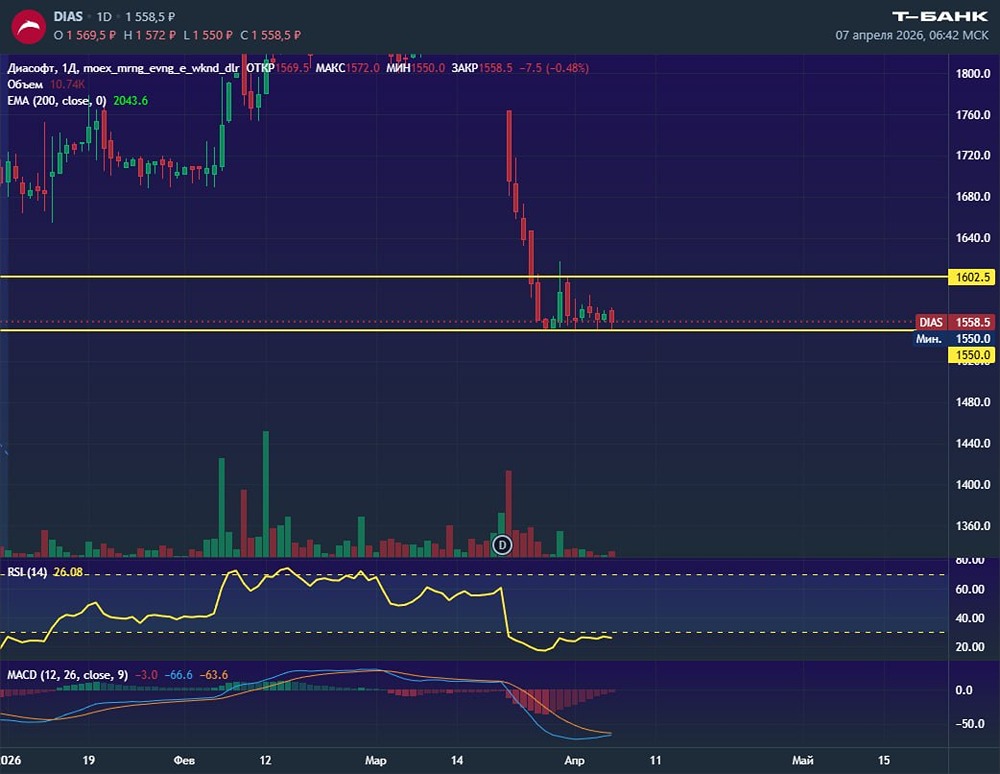Screen dimensions: 1000x774
Task: Click 1360.0 on the price axis
Action: point(973,526)
